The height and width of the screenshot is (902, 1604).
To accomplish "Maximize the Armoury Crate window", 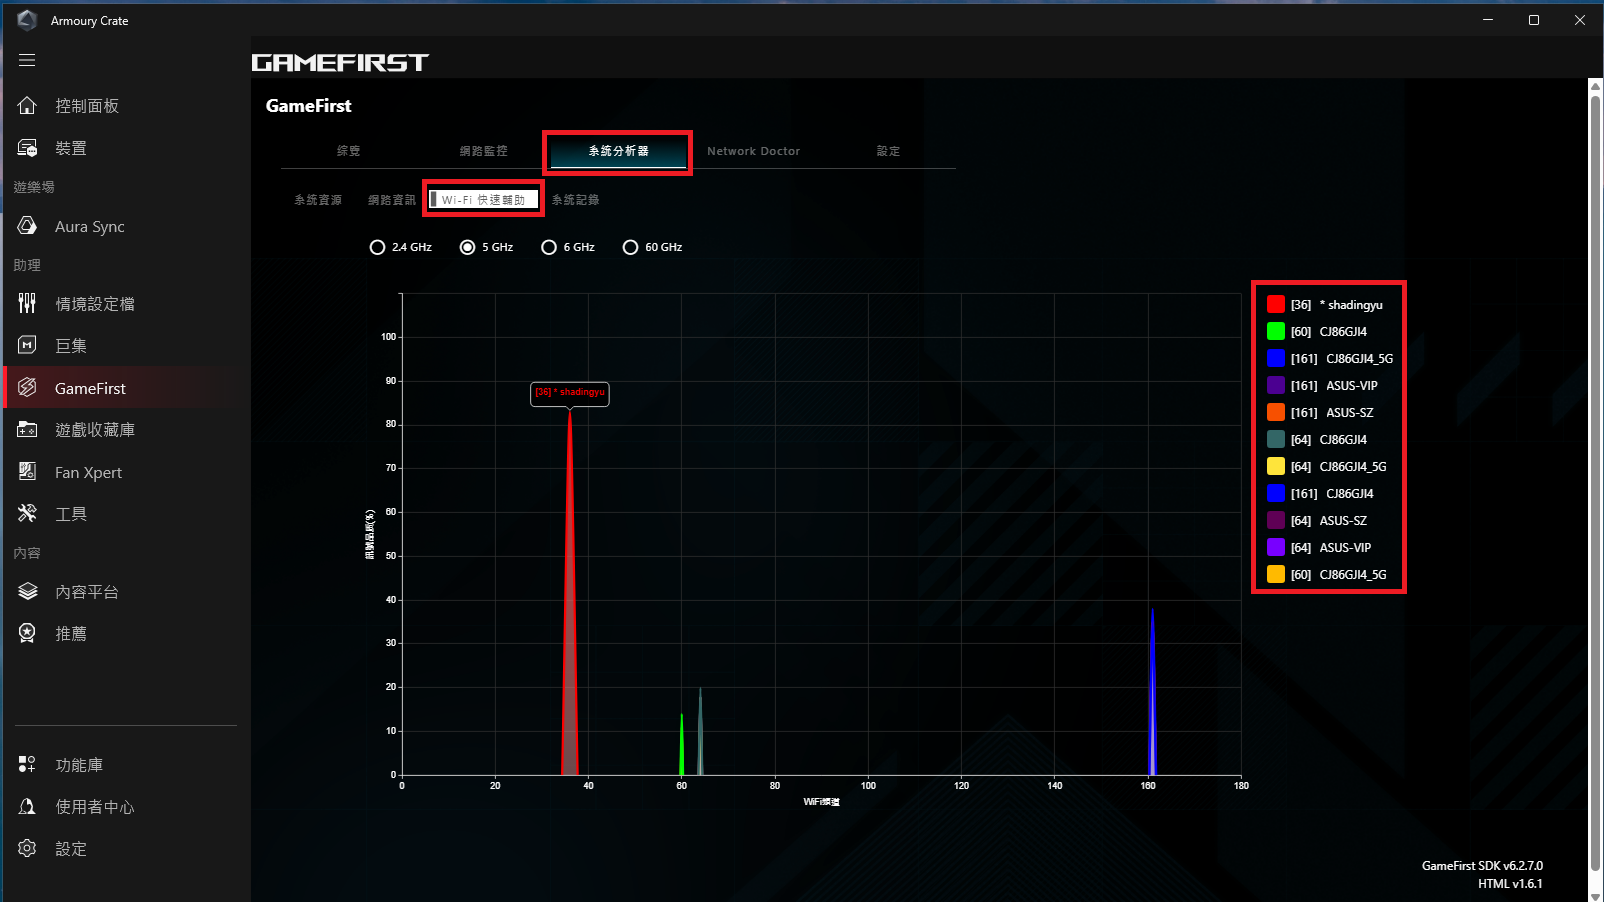I will click(1534, 20).
